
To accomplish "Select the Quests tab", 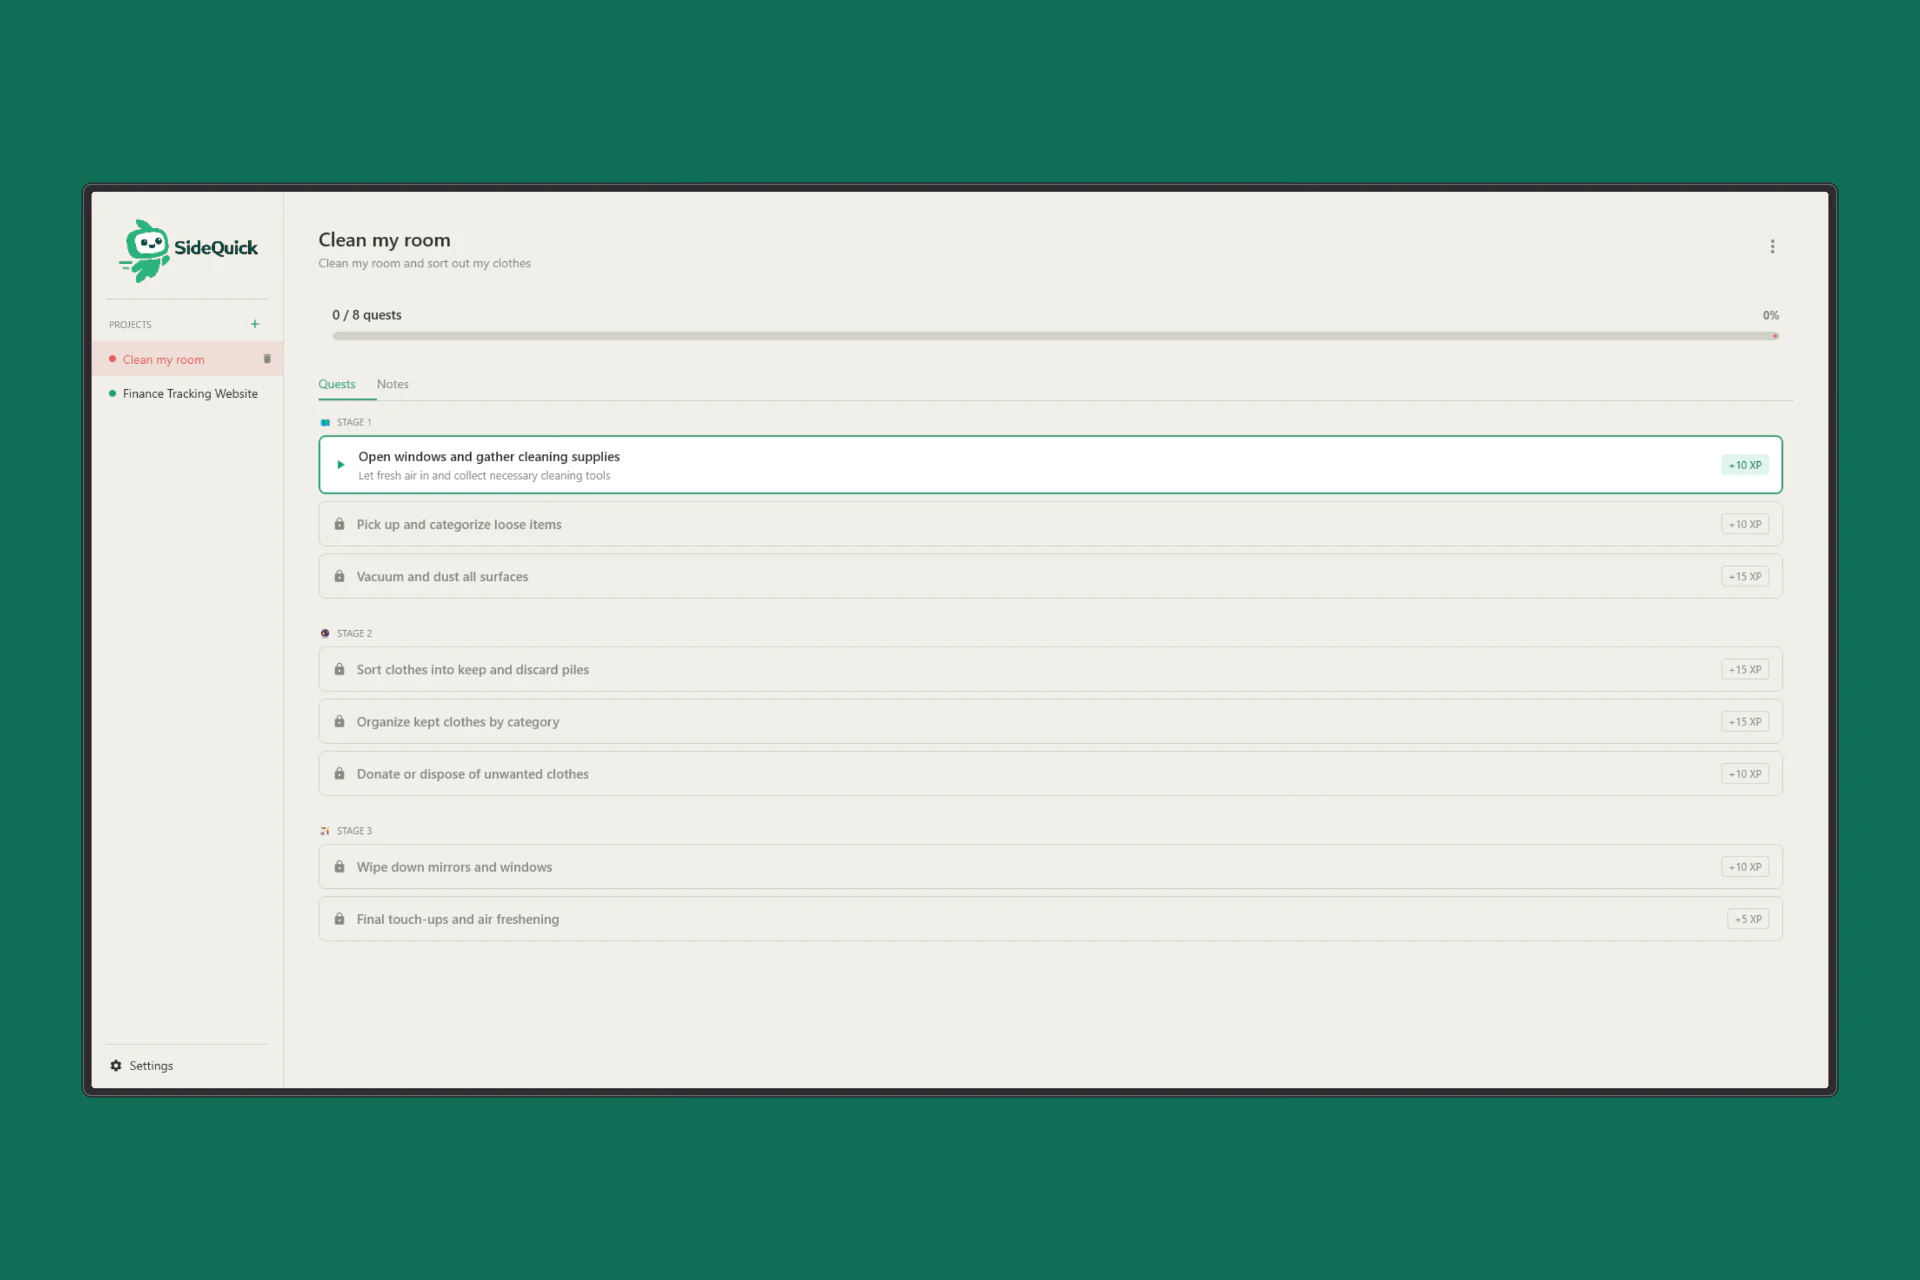I will [337, 384].
